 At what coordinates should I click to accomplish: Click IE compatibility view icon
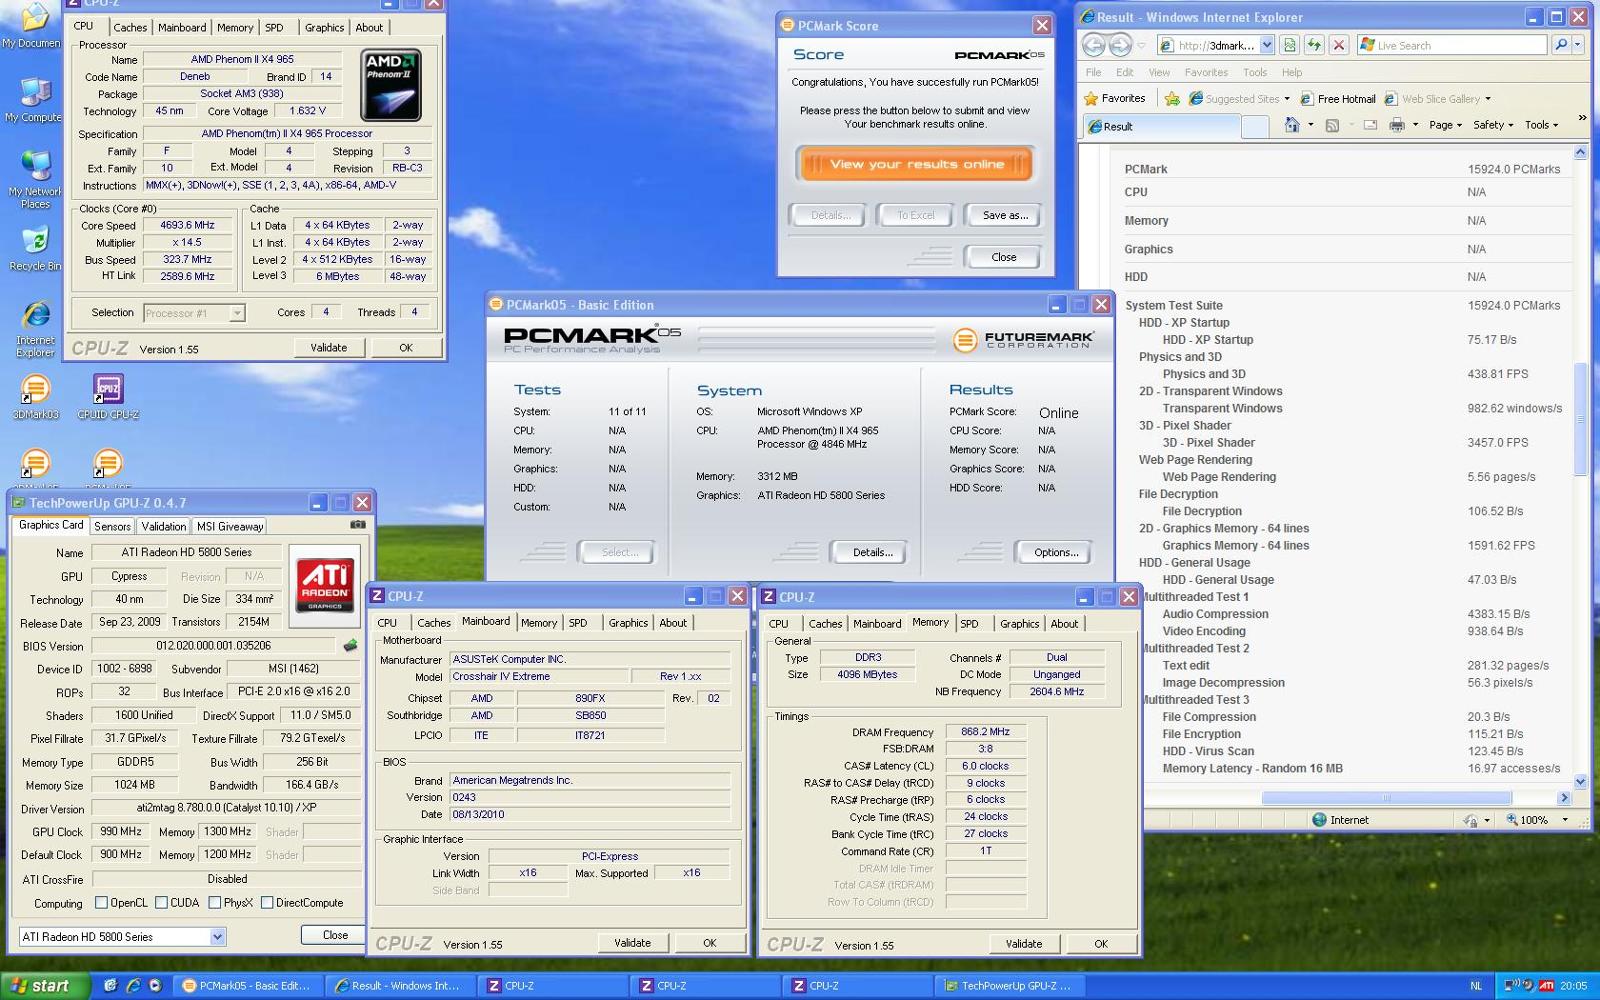click(x=1290, y=45)
